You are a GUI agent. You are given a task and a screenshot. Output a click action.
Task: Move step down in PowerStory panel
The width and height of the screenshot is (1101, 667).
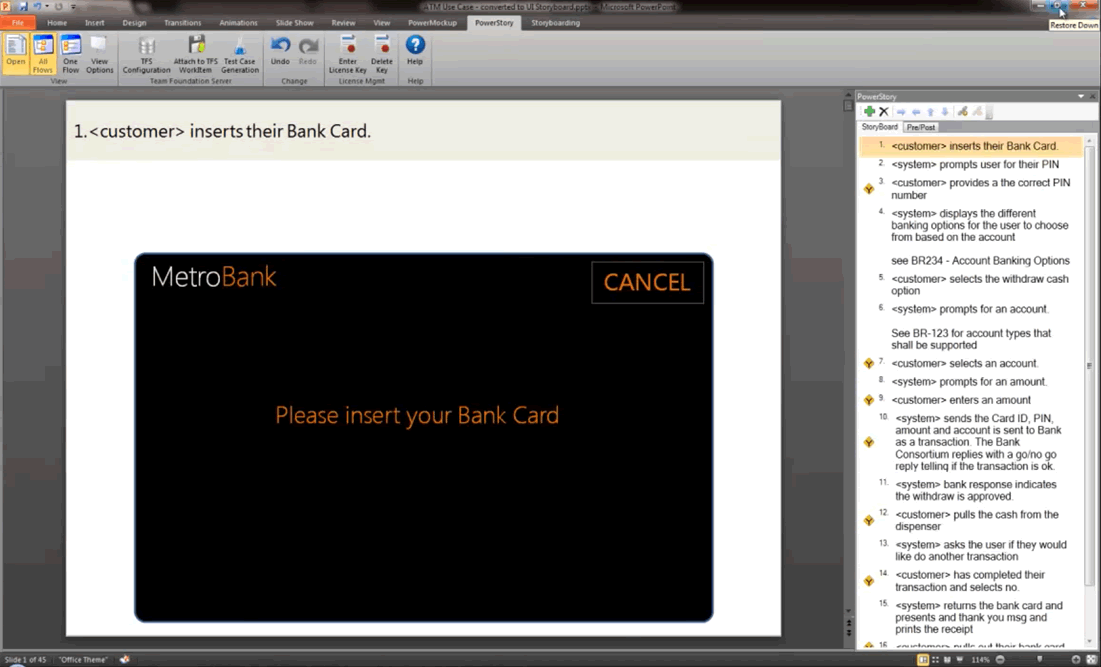945,112
